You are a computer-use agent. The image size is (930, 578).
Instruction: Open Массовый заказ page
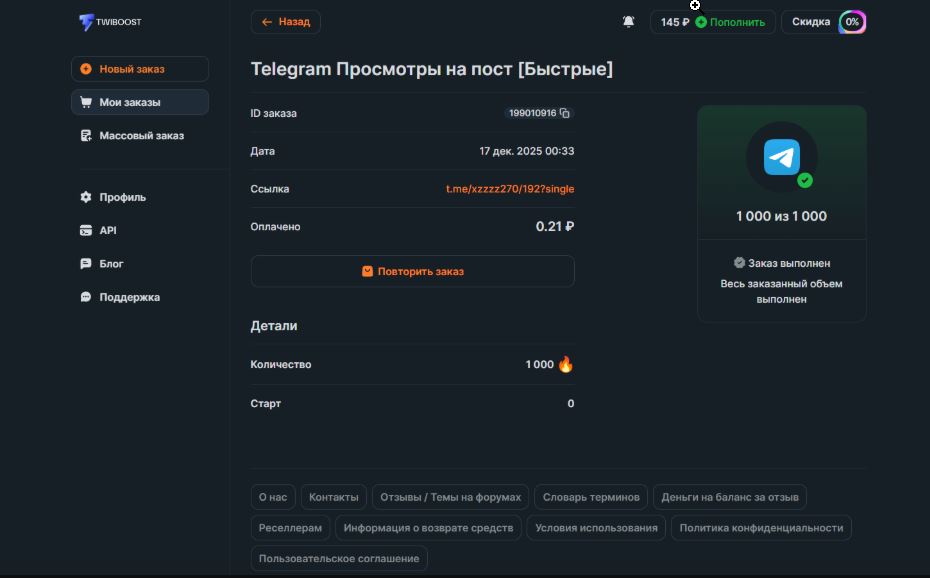point(140,136)
